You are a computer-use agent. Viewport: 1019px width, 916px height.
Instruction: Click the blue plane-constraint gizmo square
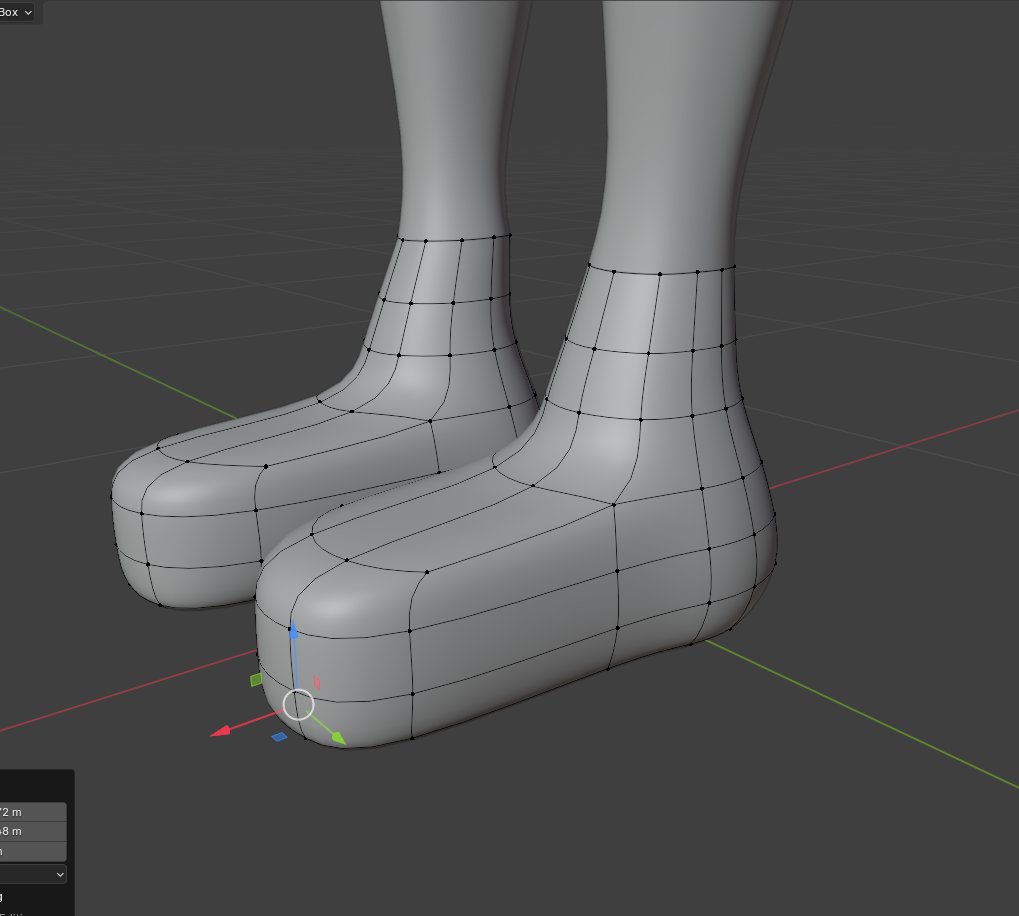coord(279,737)
